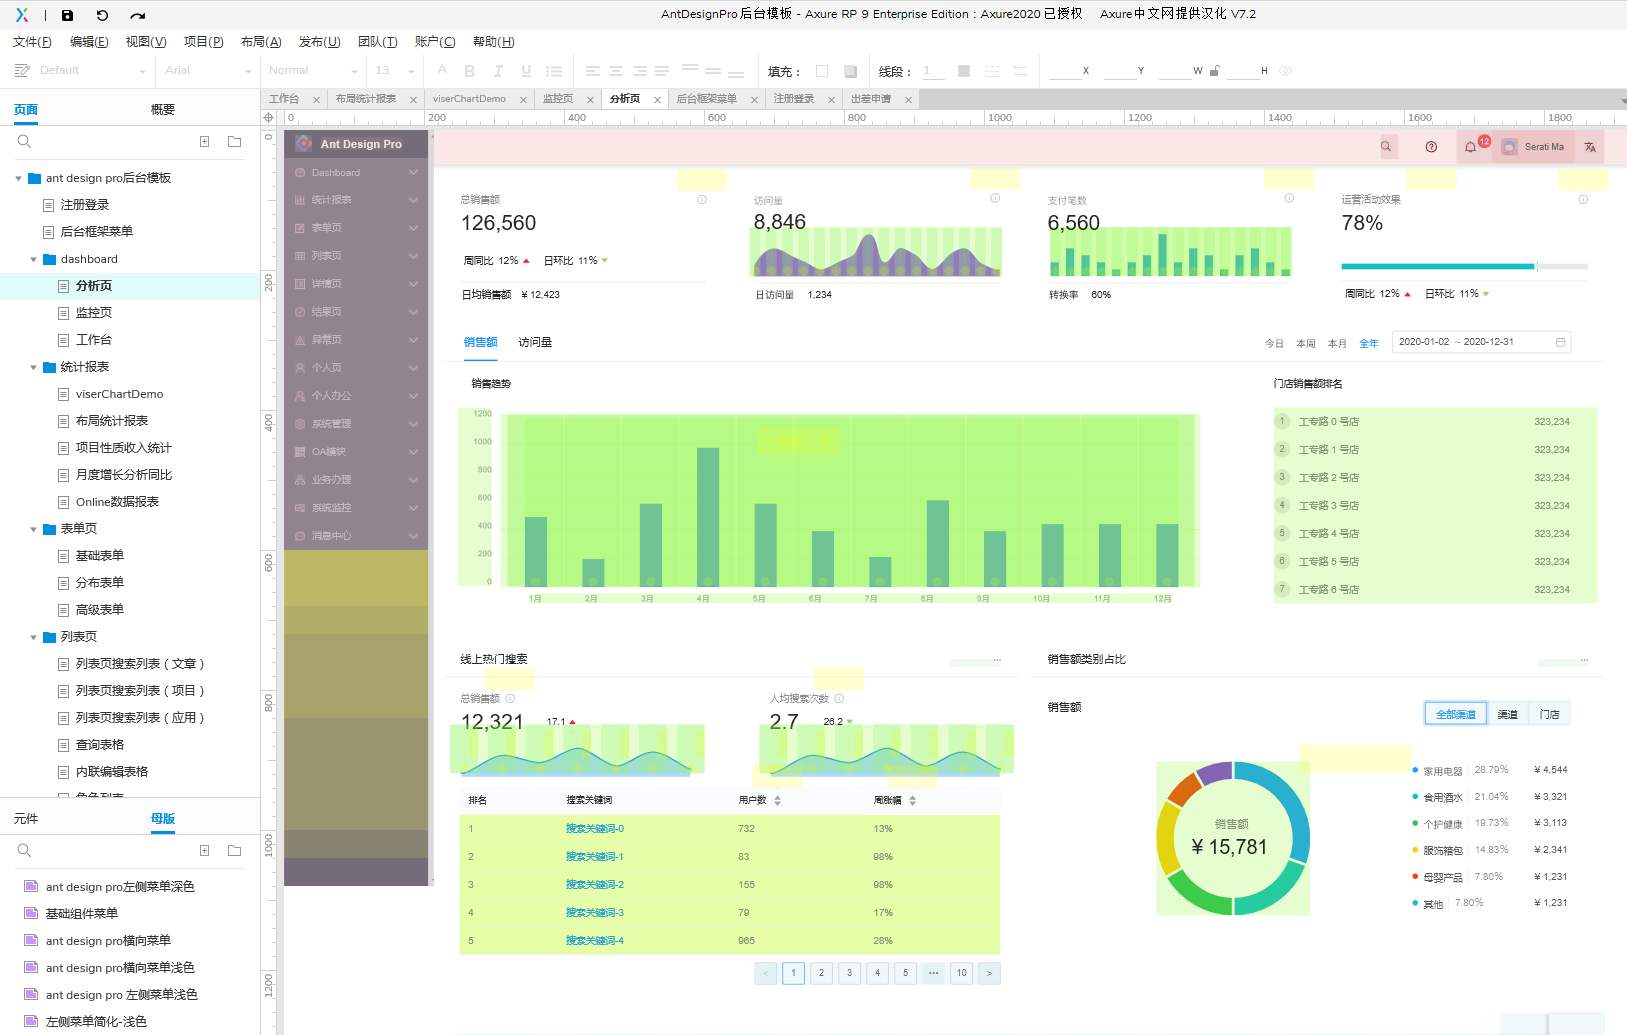1627x1035 pixels.
Task: Click the Undo arrow icon
Action: point(102,15)
